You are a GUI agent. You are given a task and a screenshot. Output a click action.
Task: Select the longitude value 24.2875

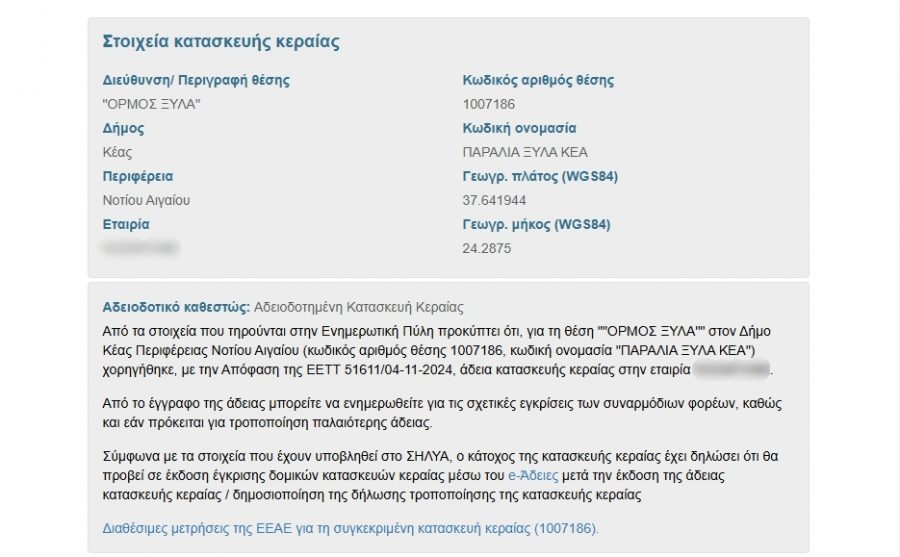487,248
